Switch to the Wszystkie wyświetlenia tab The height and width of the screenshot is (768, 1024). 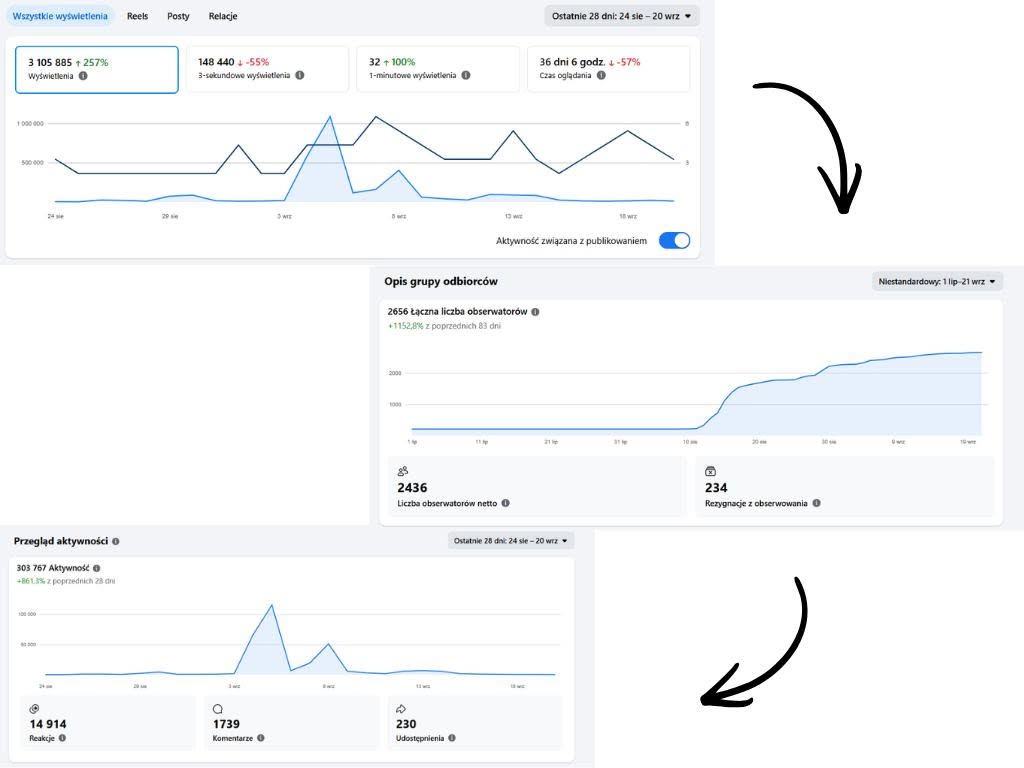click(x=60, y=16)
